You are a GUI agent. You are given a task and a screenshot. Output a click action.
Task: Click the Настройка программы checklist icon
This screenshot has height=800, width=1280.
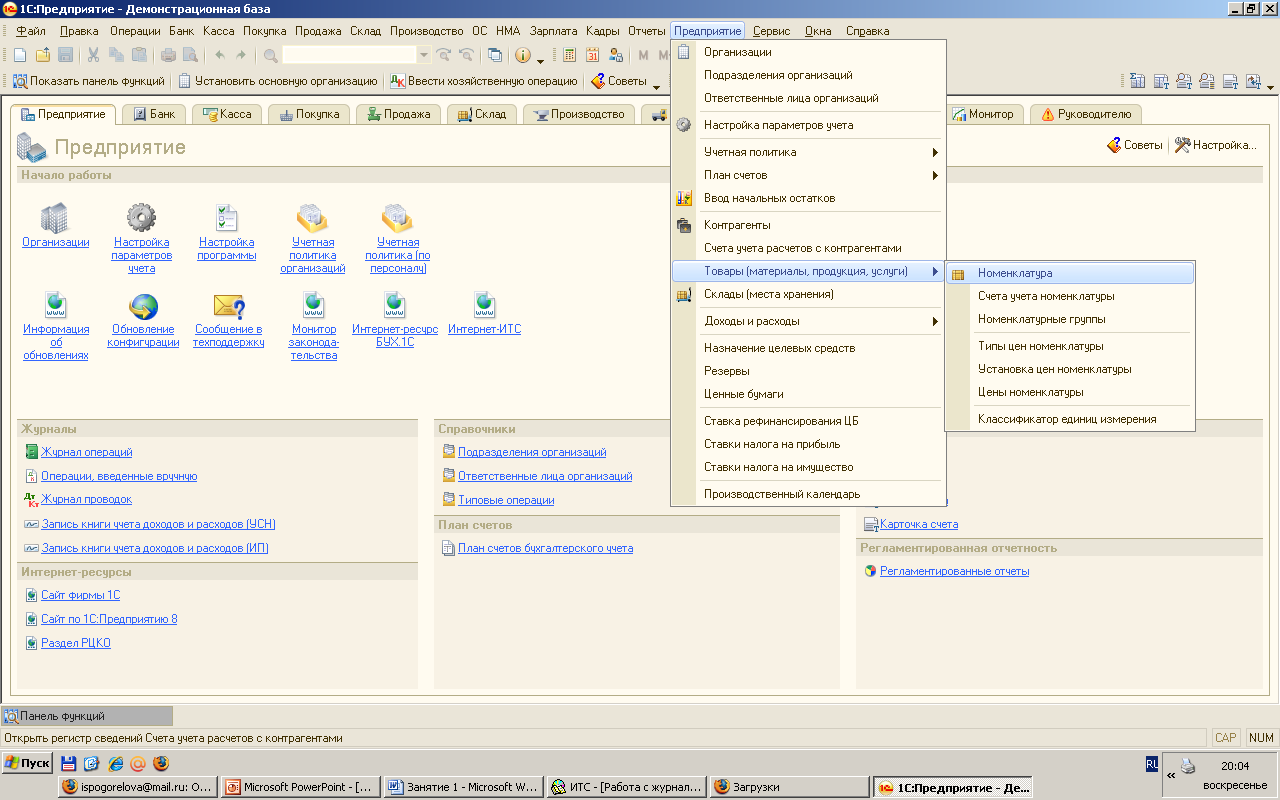tap(227, 217)
